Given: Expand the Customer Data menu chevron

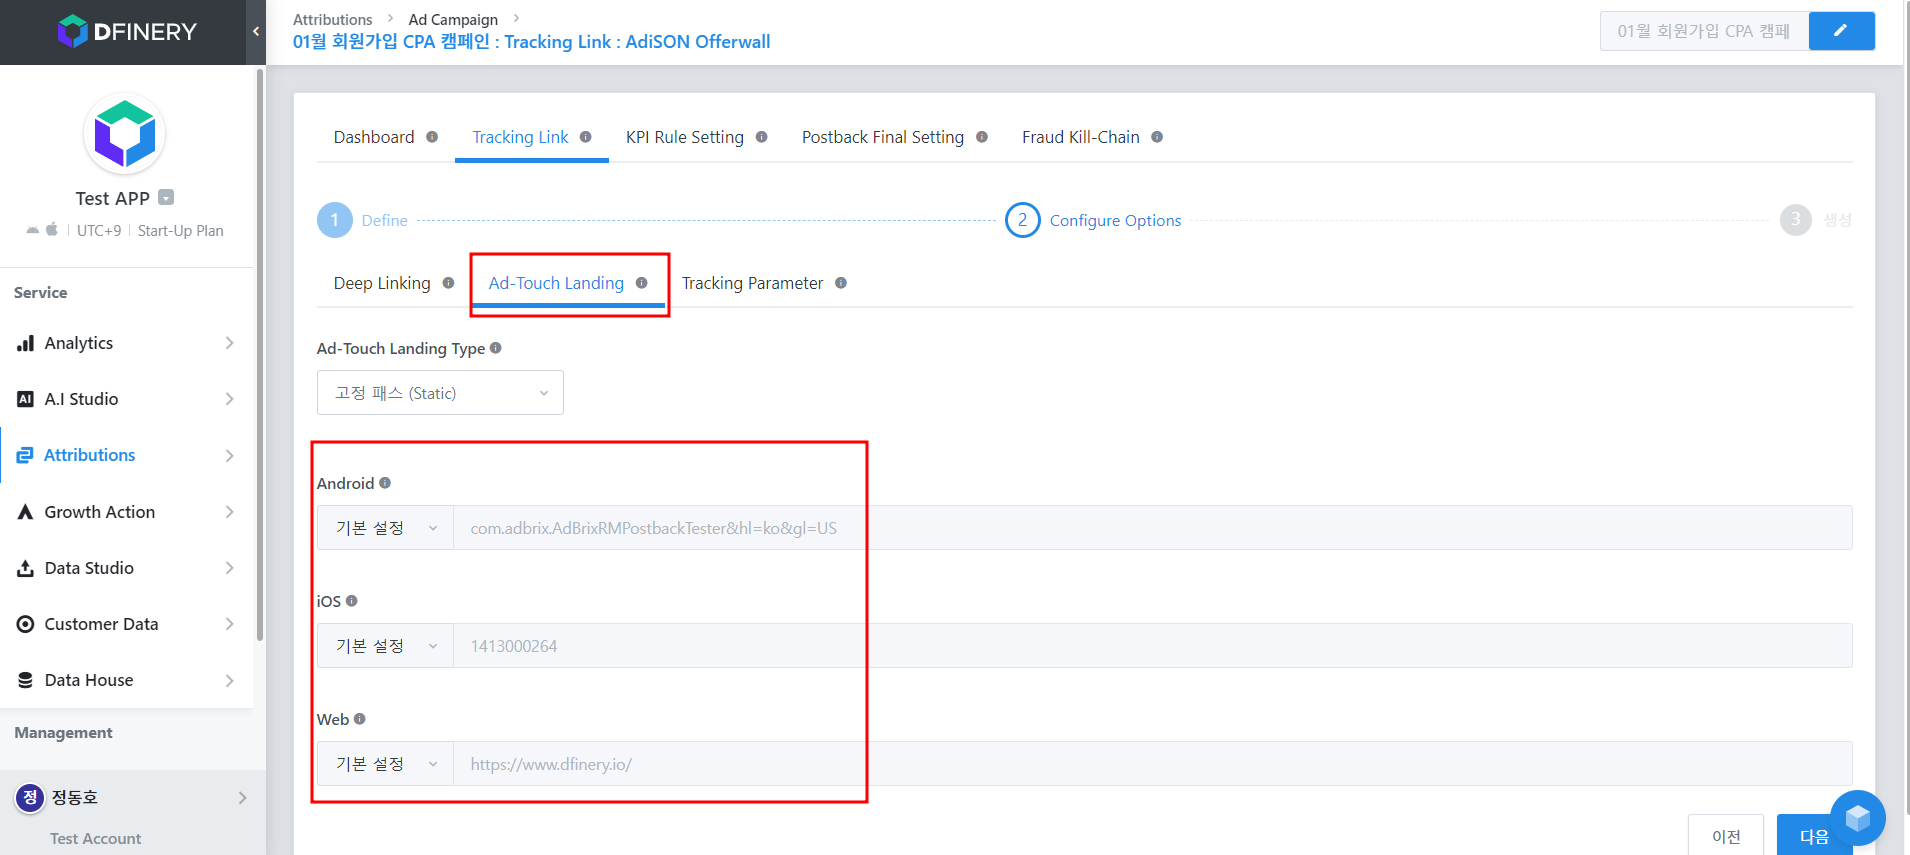Looking at the screenshot, I should (x=229, y=624).
